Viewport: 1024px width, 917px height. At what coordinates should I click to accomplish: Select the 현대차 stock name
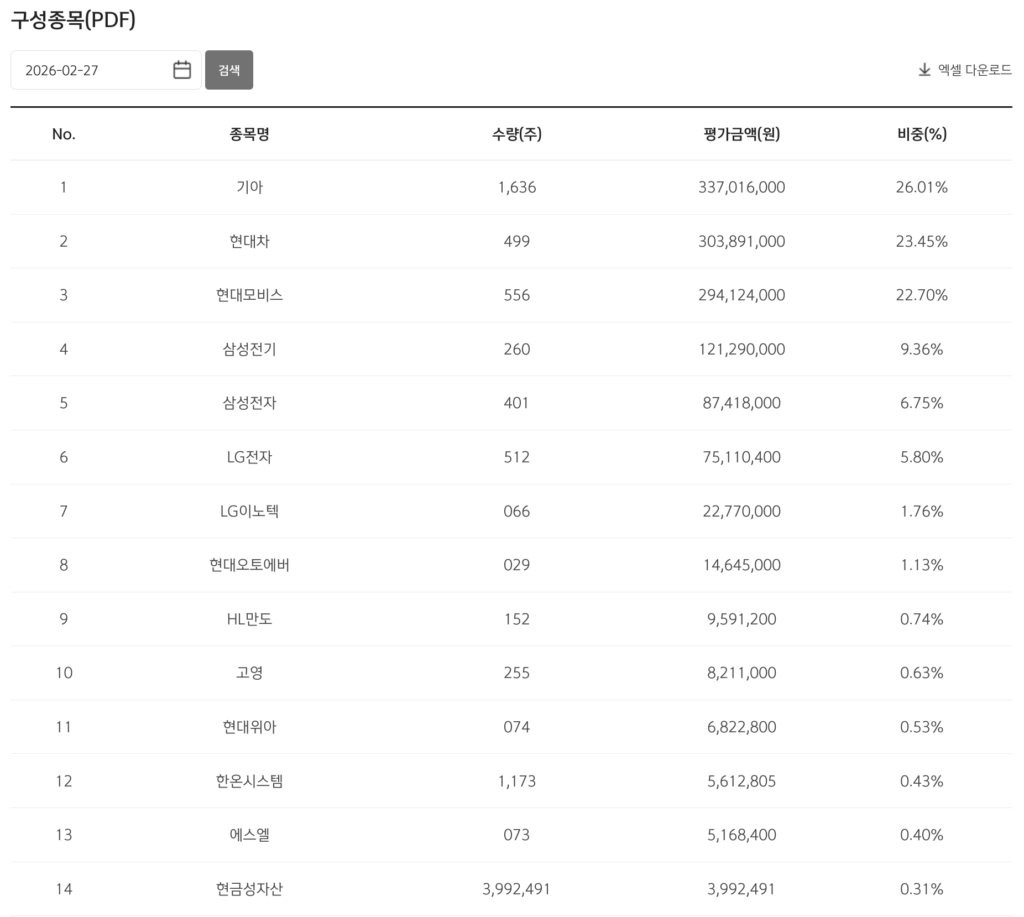(249, 241)
